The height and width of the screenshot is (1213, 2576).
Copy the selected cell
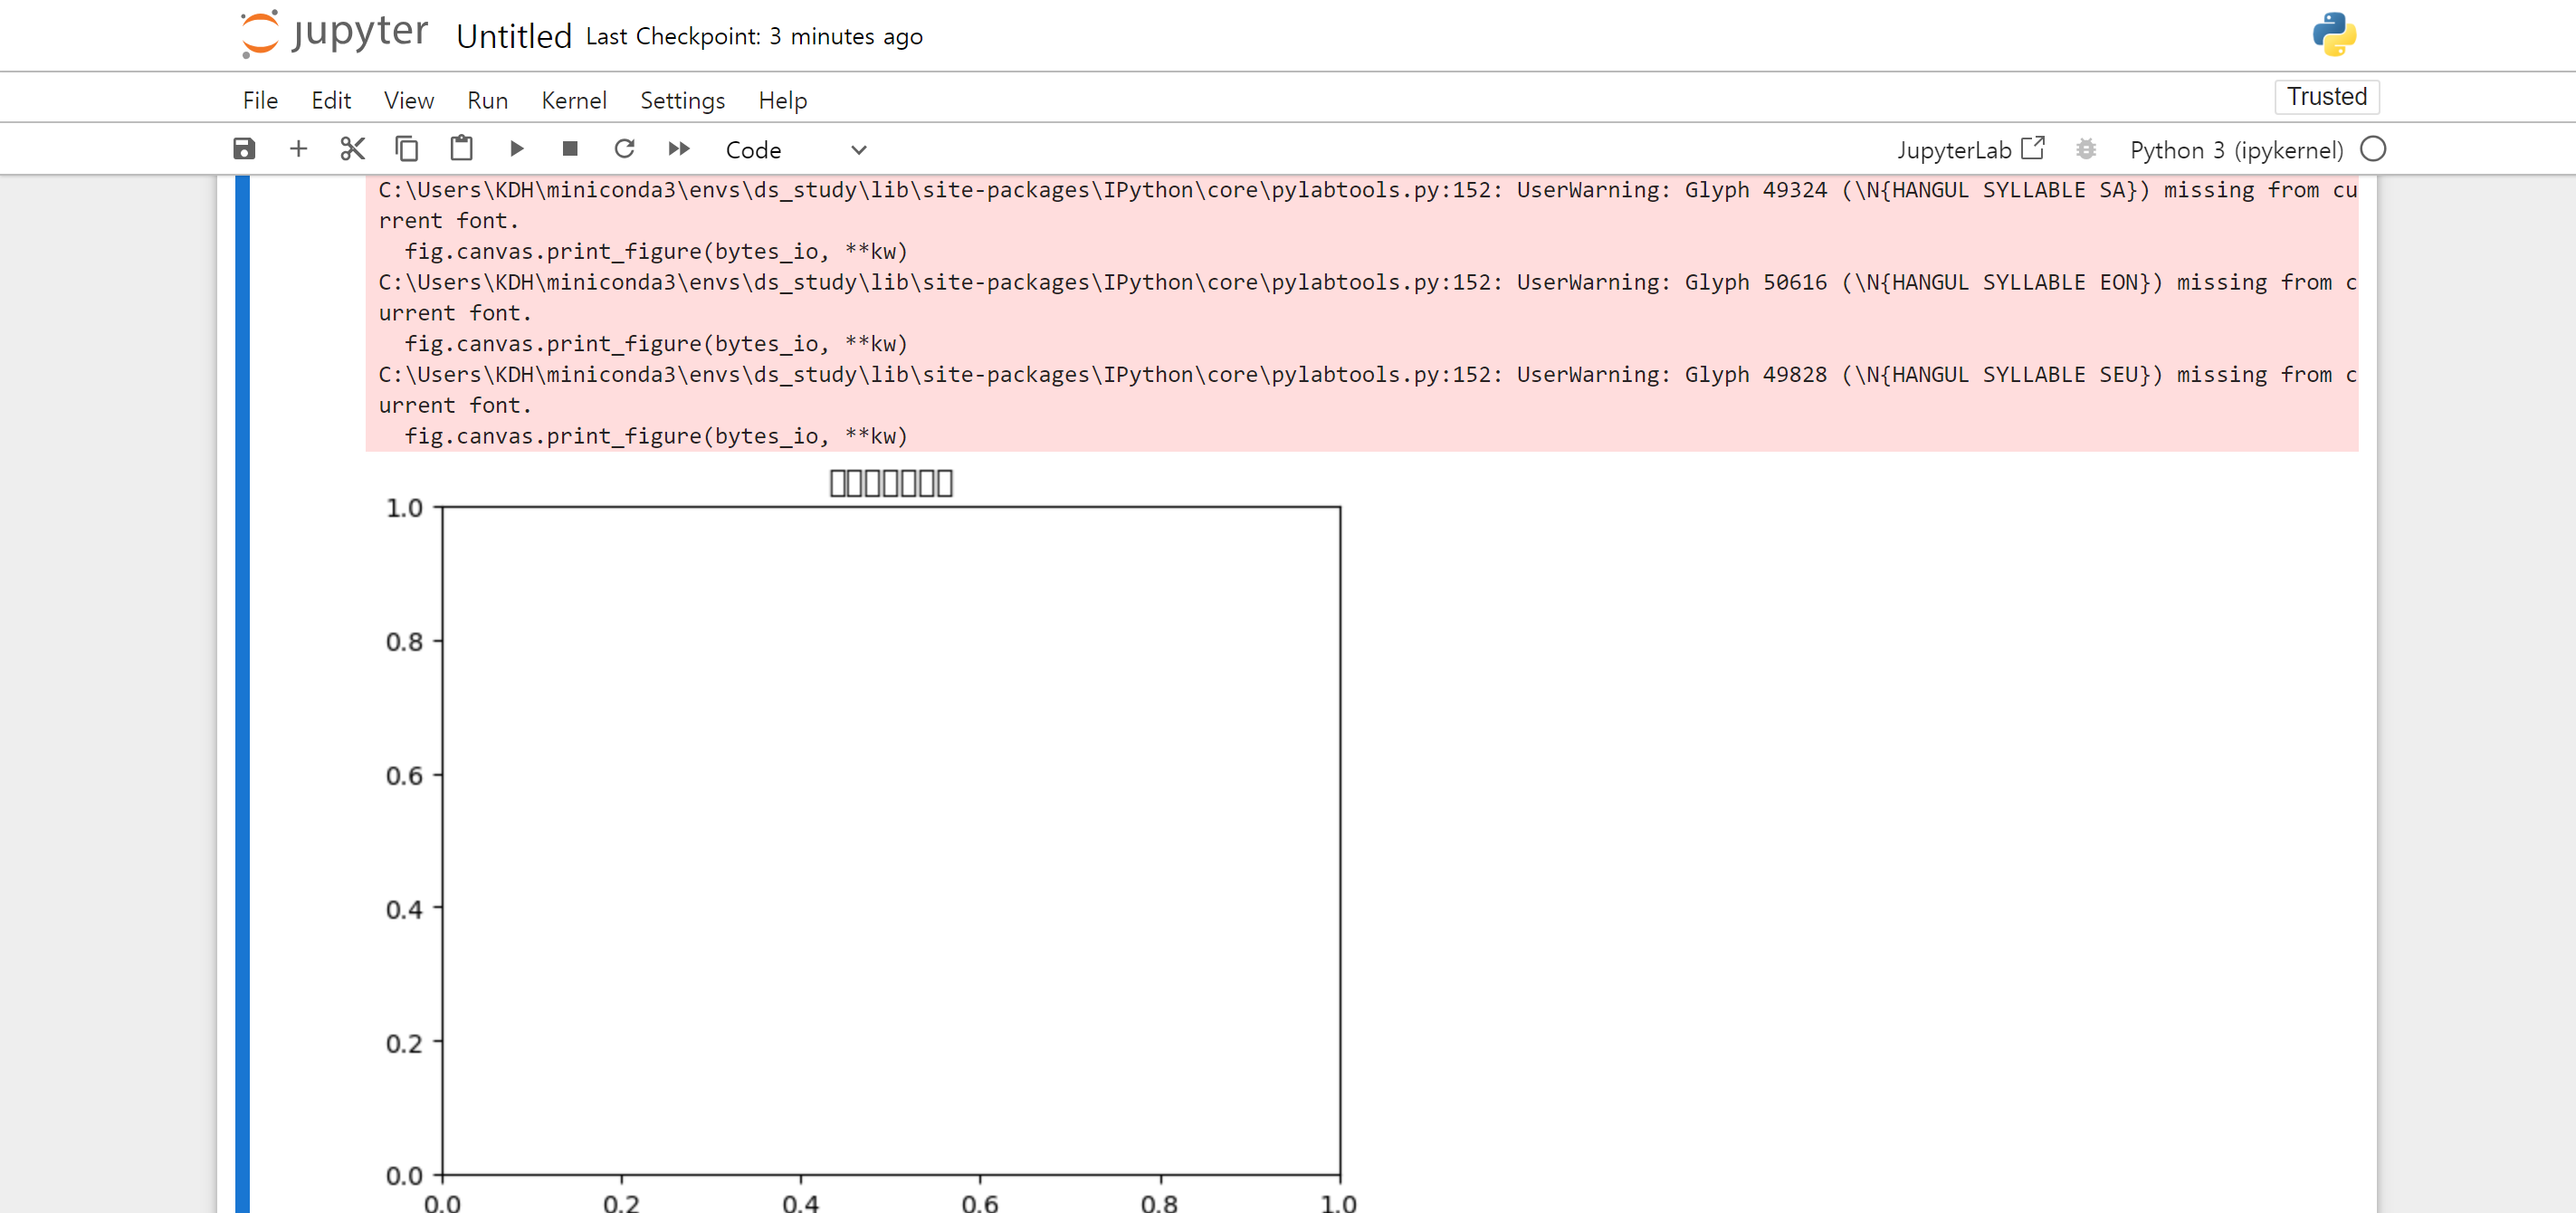coord(406,149)
